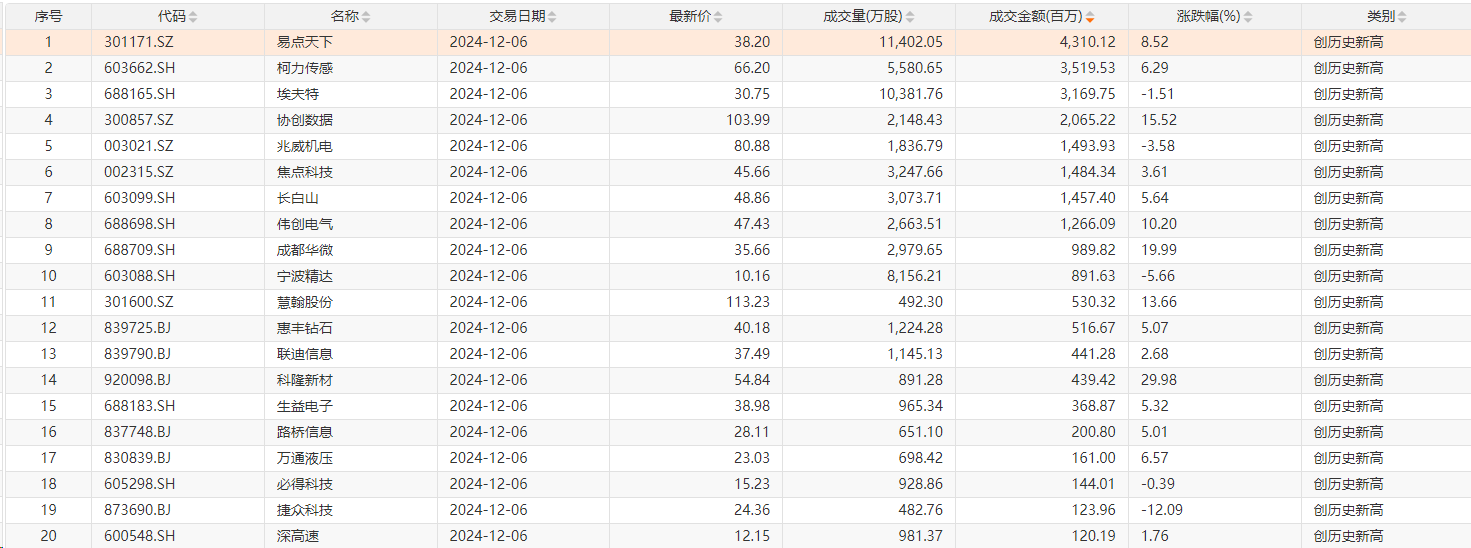Viewport: 1471px width, 548px height.
Task: Select the name 兆威机电
Action: click(305, 146)
